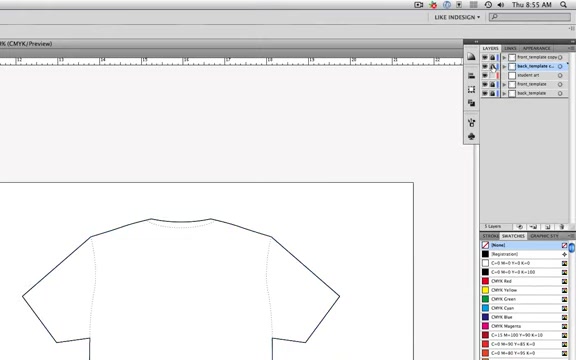Open the Pathfinder panel icon
The width and height of the screenshot is (576, 360).
(471, 103)
